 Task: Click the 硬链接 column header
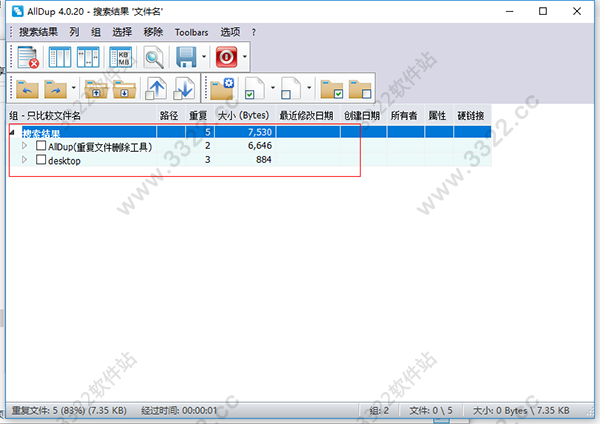coord(471,116)
